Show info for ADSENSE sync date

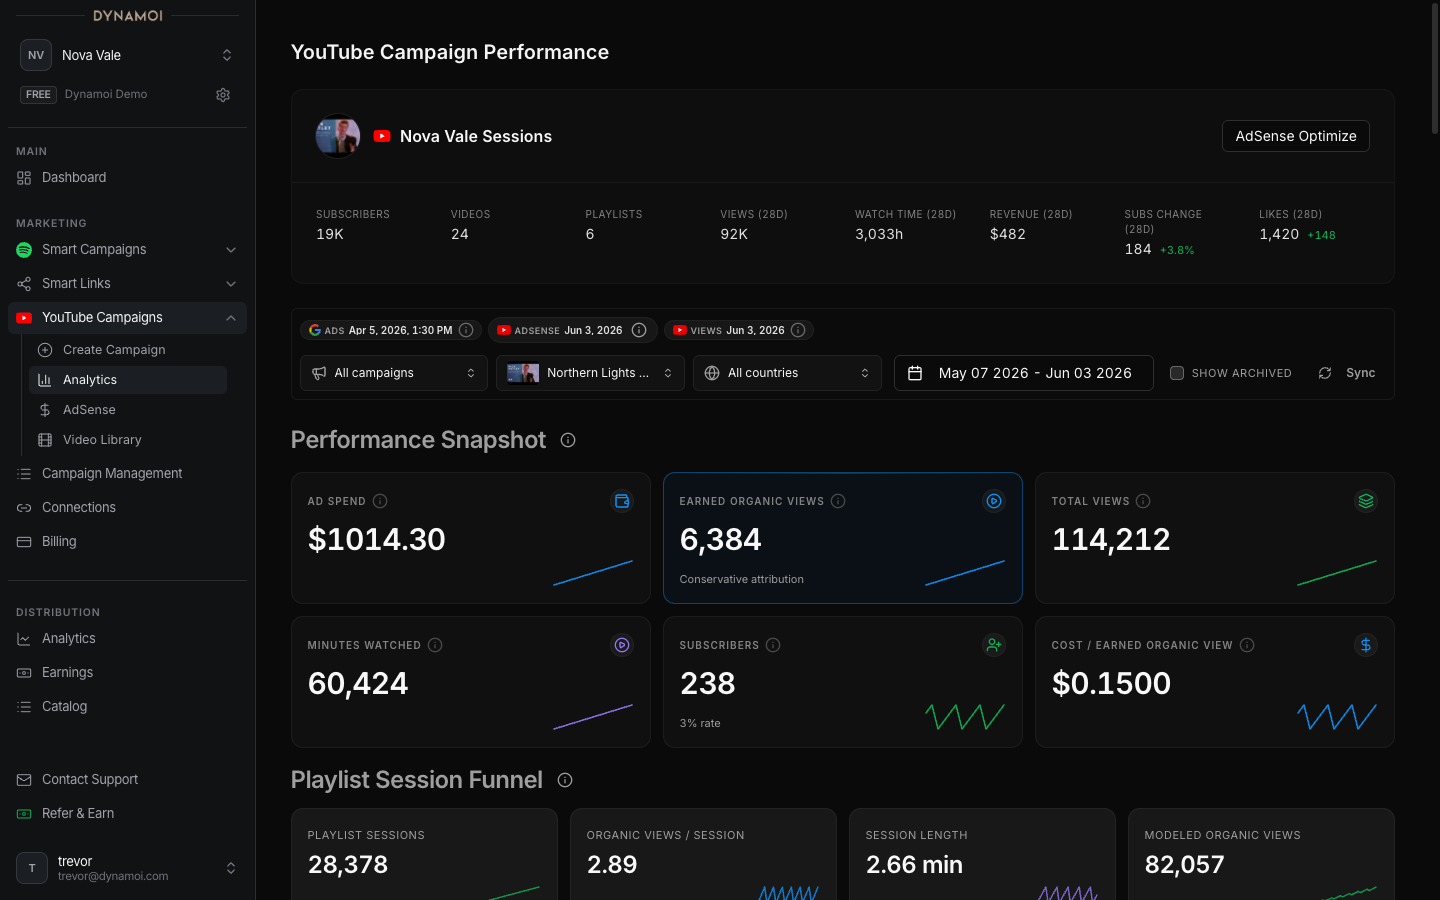[x=639, y=330]
